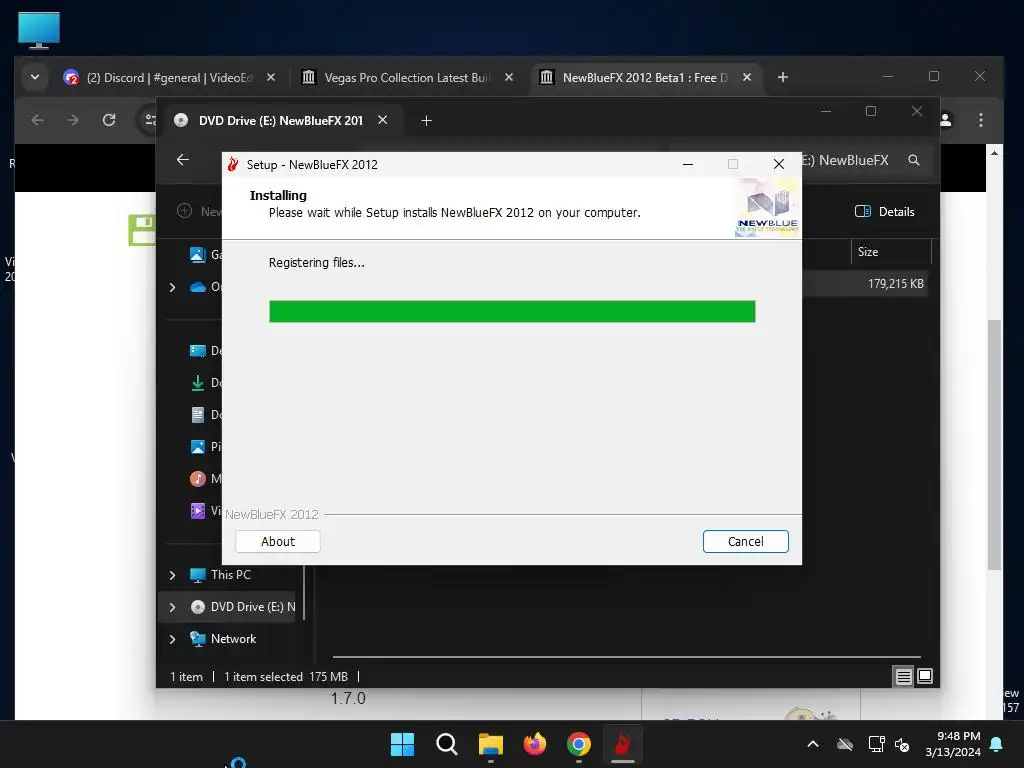Screen dimensions: 1024x768
Task: Close the NewBlueFX 2012 Beta1 browser tab
Action: coord(746,78)
